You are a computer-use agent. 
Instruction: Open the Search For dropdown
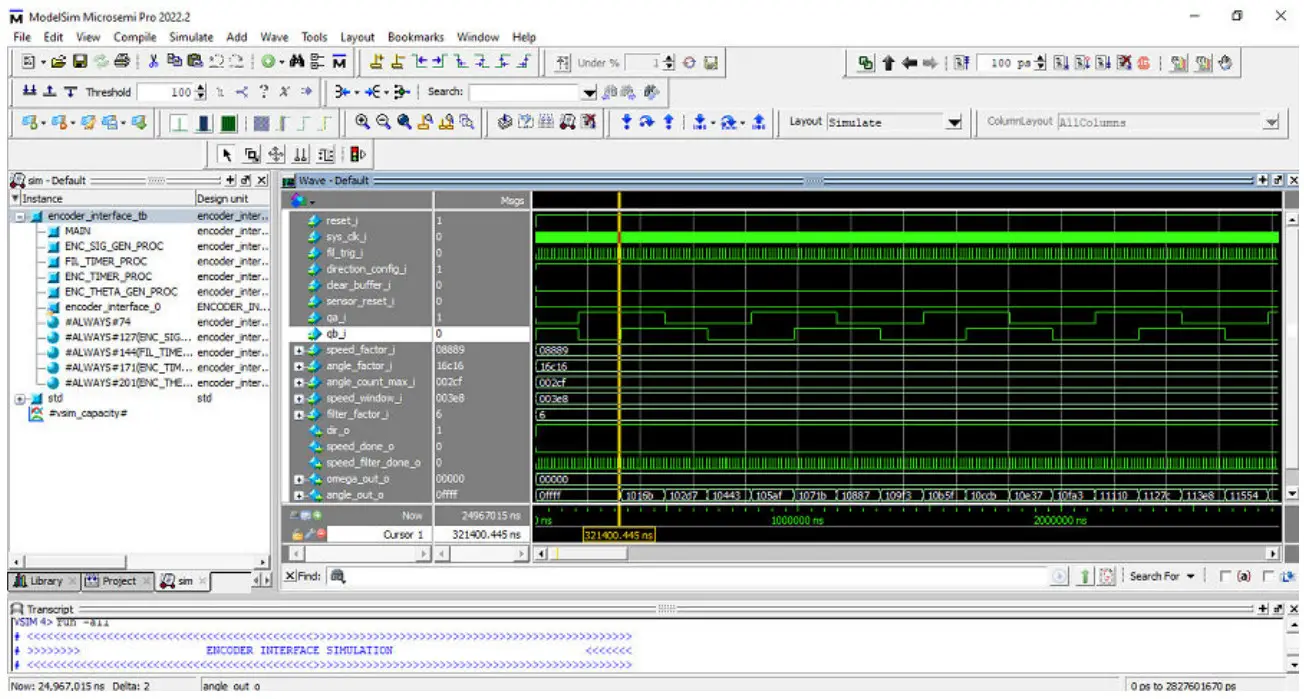pyautogui.click(x=1164, y=576)
